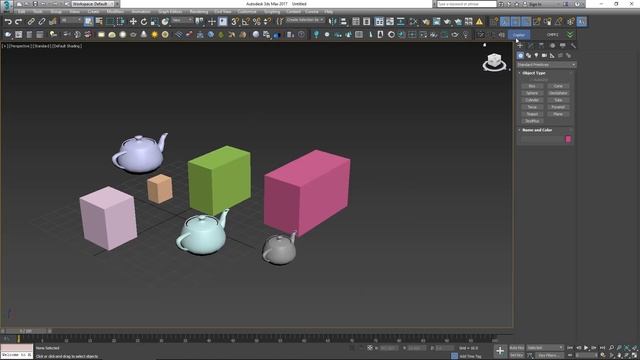Image resolution: width=640 pixels, height=360 pixels.
Task: Click the Cone primitive button
Action: (x=558, y=86)
